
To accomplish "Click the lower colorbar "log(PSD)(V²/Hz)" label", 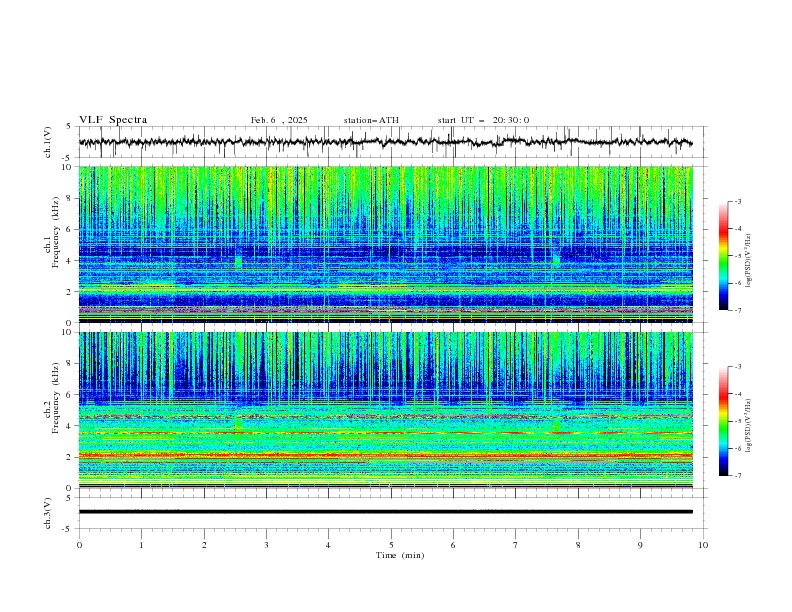I will point(748,426).
